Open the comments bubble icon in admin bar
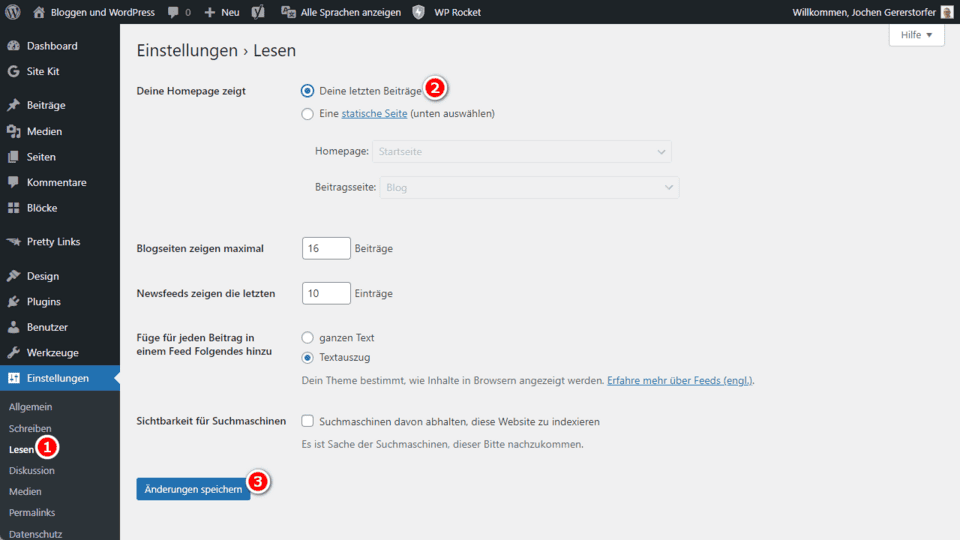The width and height of the screenshot is (960, 540). pos(174,12)
